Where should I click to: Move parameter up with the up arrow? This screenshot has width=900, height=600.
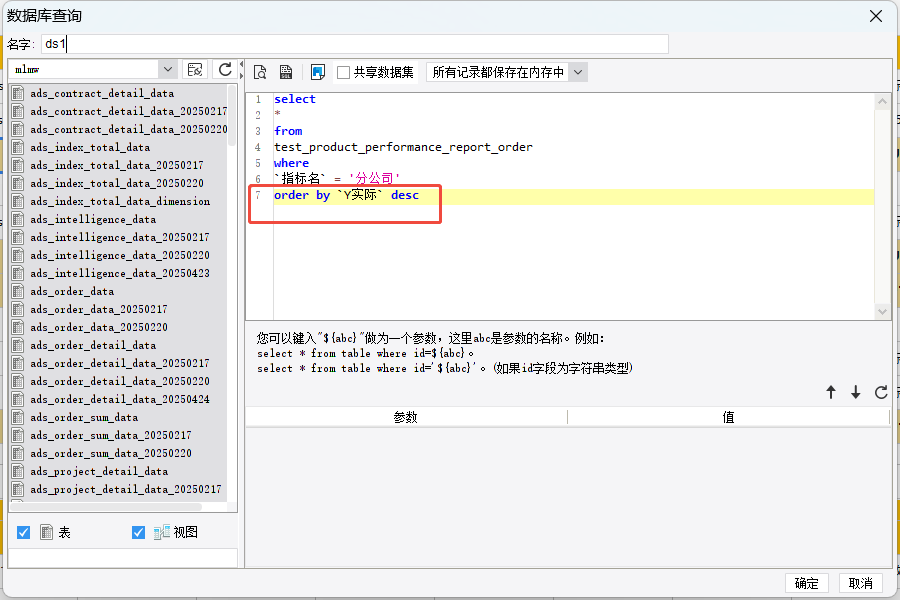[x=831, y=392]
